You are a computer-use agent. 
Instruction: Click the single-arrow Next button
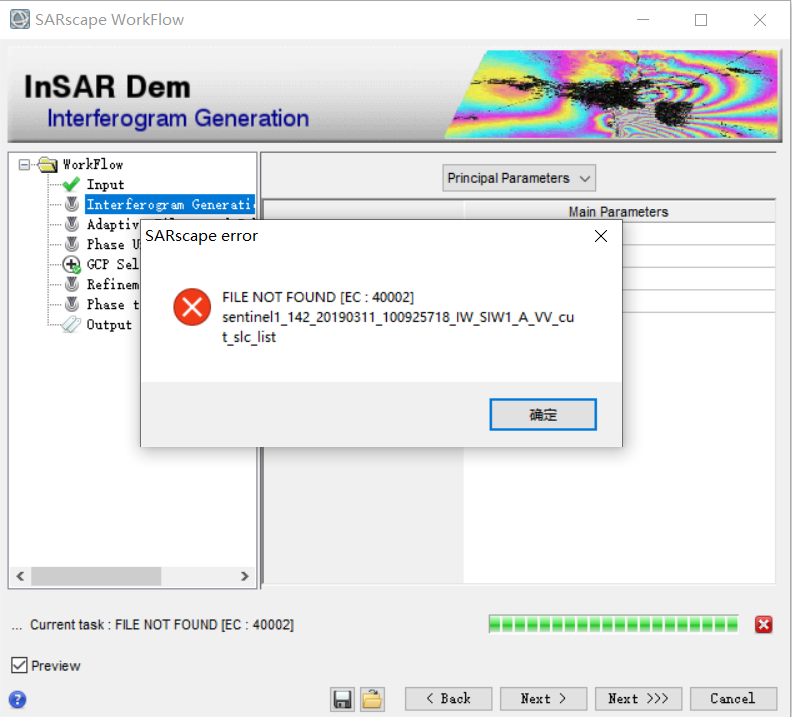[543, 699]
